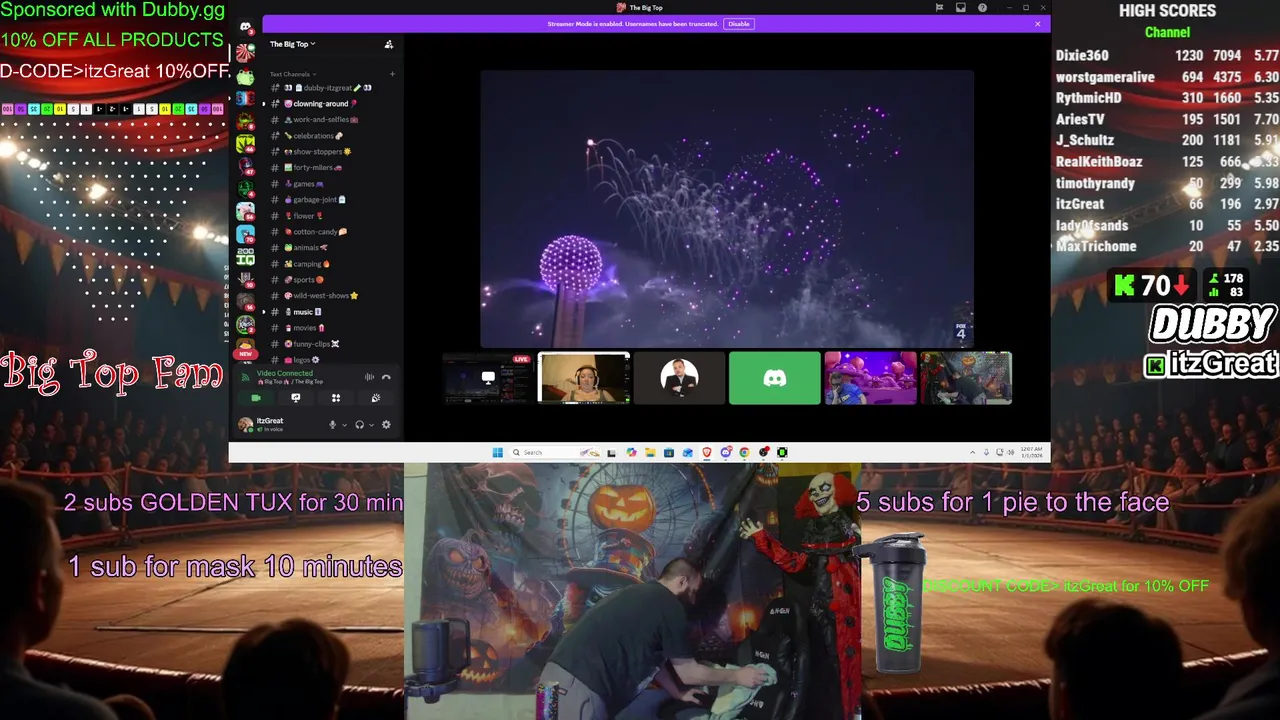Open the work-and-selfies channel
1280x720 pixels.
click(x=330, y=120)
